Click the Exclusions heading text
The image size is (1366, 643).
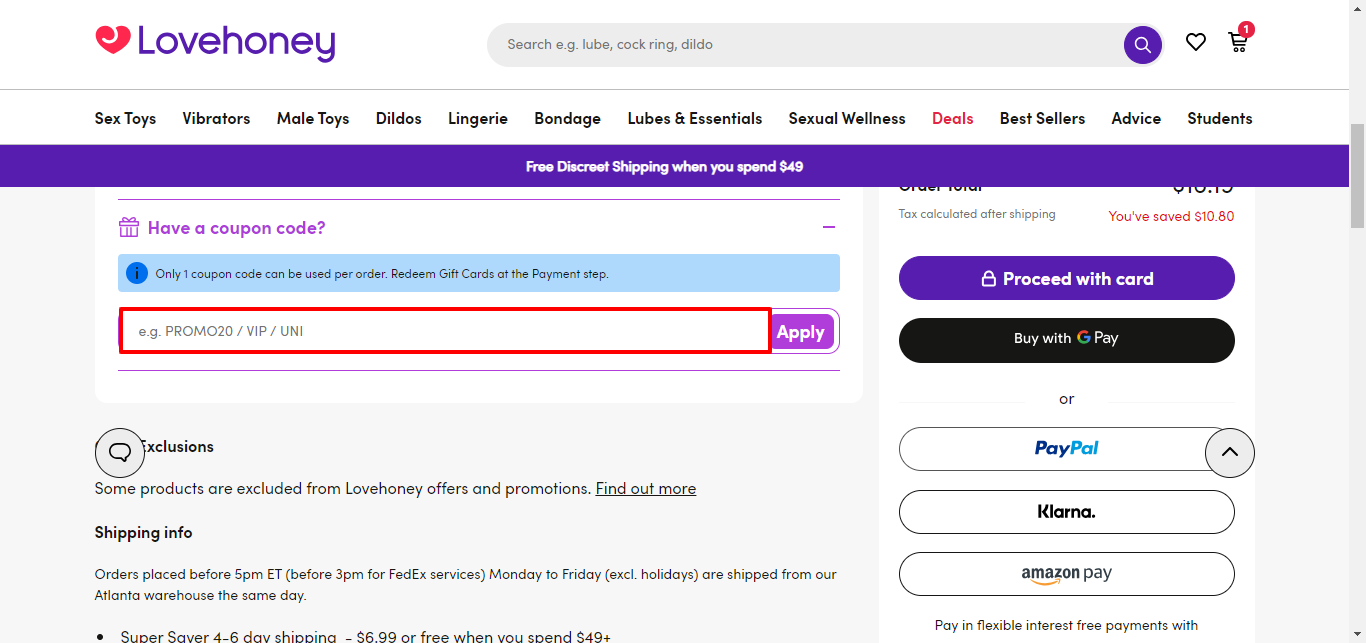pos(175,446)
